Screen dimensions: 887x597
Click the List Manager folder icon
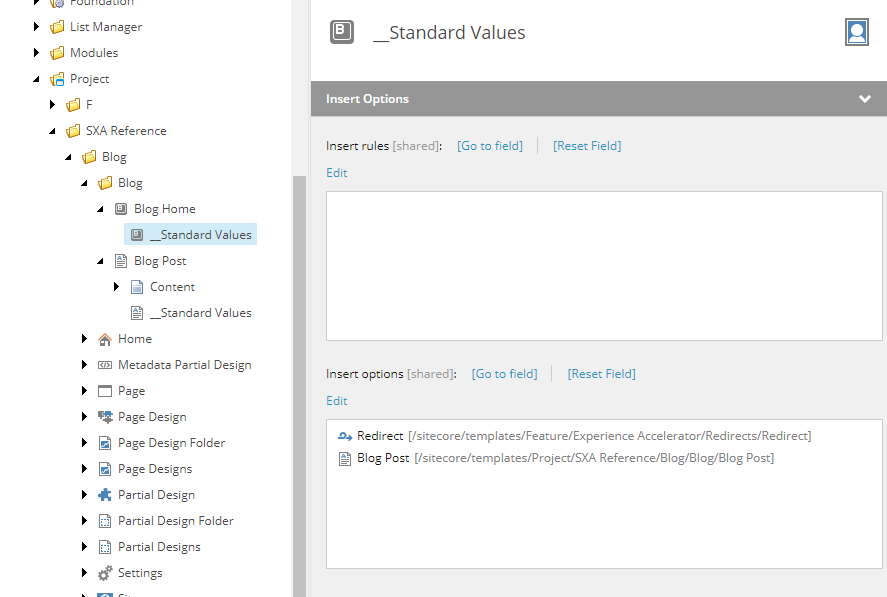coord(57,27)
